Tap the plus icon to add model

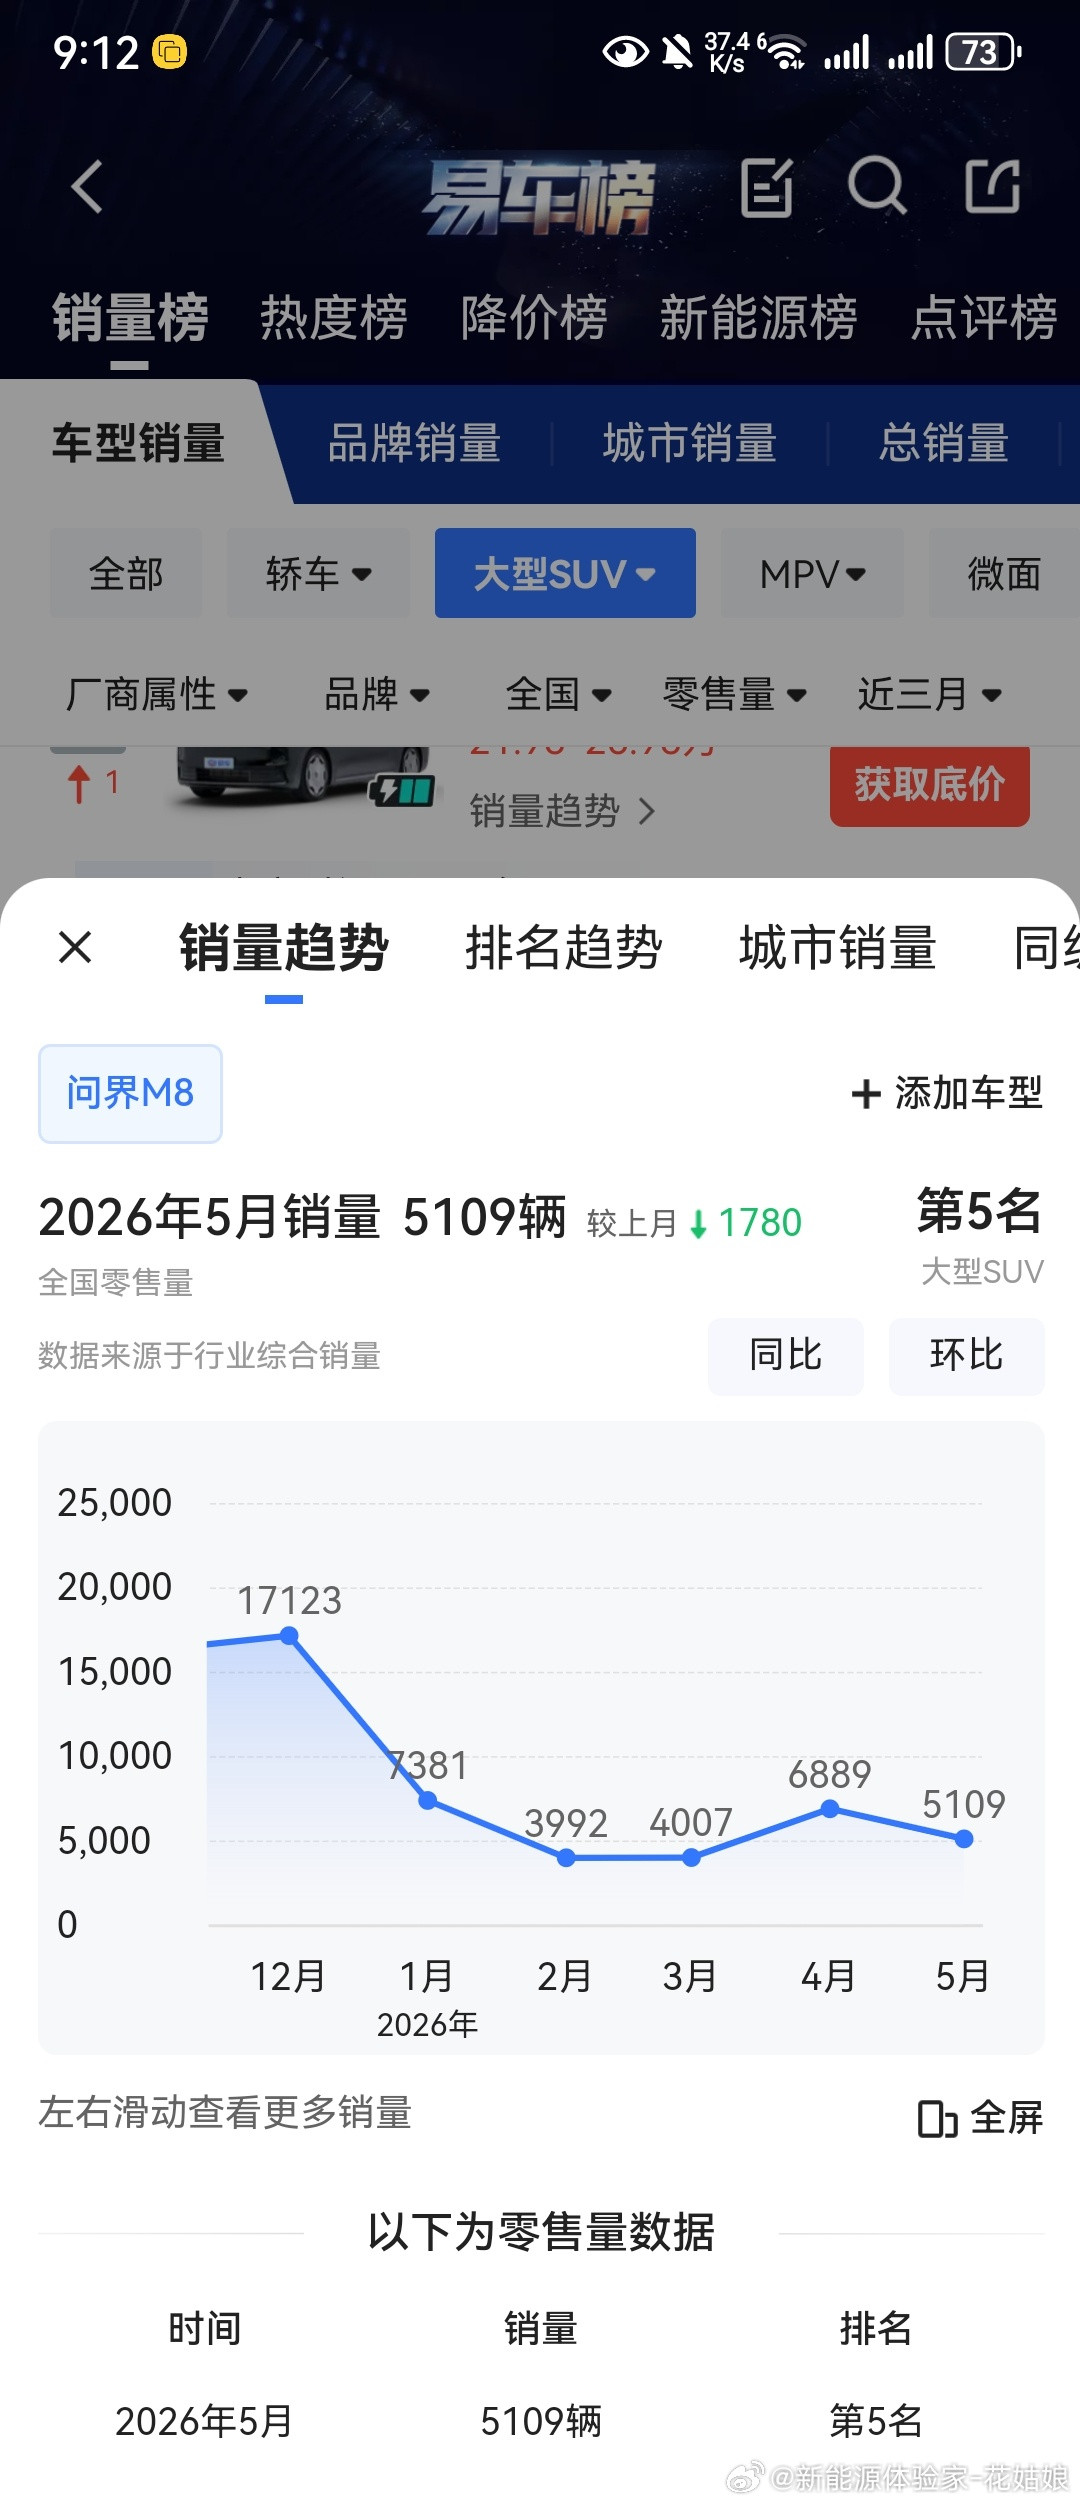pyautogui.click(x=866, y=1093)
